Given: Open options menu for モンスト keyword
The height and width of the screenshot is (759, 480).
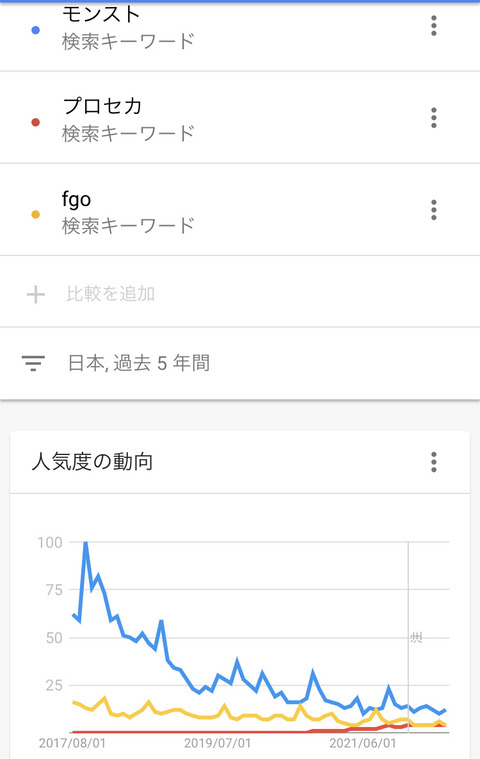Looking at the screenshot, I should click(x=434, y=26).
